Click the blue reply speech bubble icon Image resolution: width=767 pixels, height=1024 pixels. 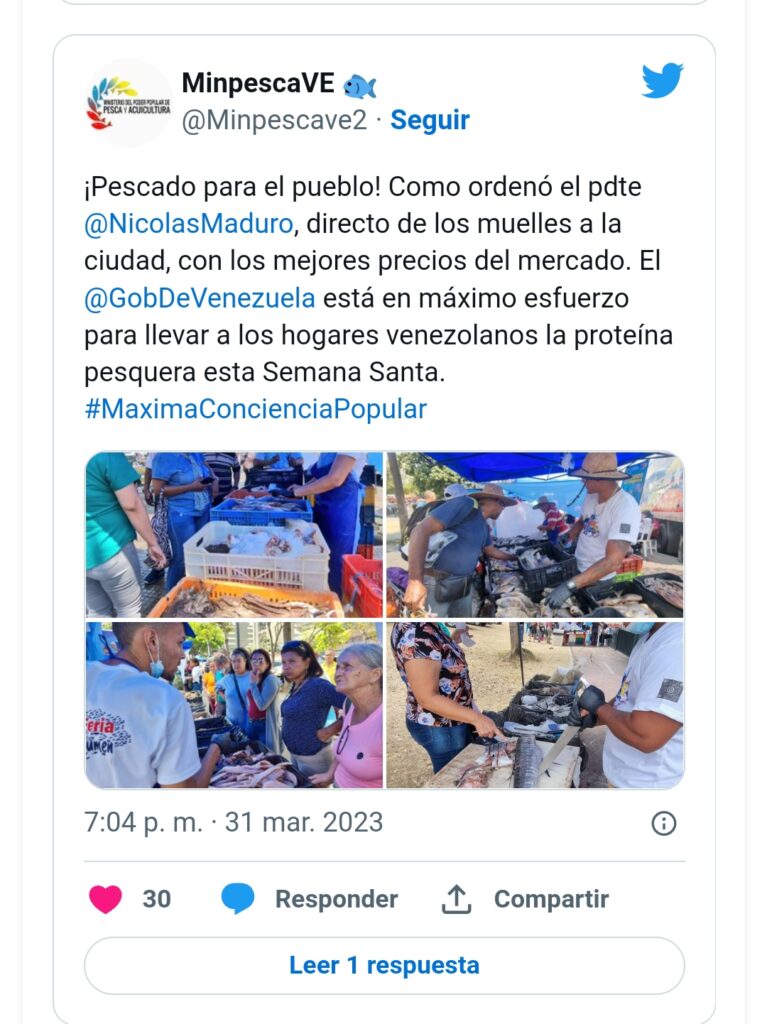pyautogui.click(x=238, y=899)
